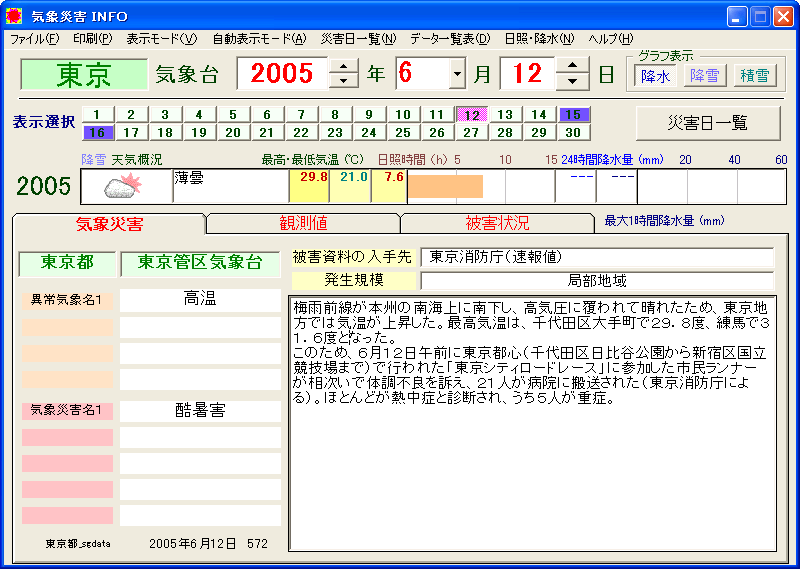Click inside the disaster description text area
This screenshot has width=800, height=569.
tap(532, 423)
